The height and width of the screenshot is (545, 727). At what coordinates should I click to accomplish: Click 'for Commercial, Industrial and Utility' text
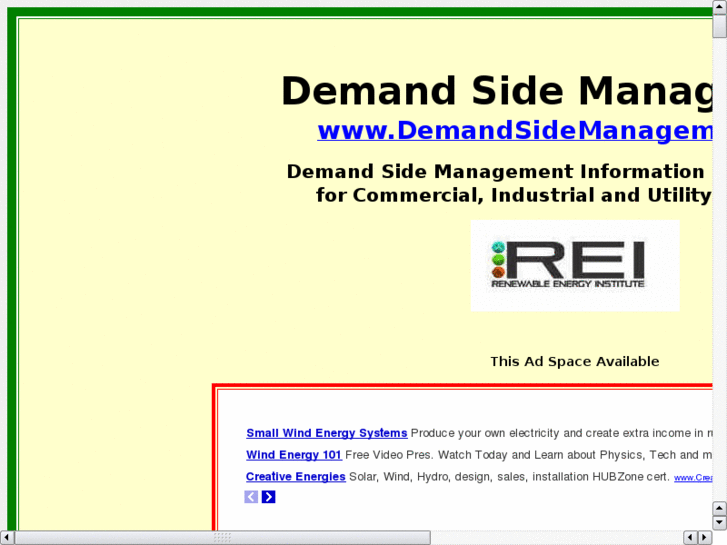click(x=514, y=195)
